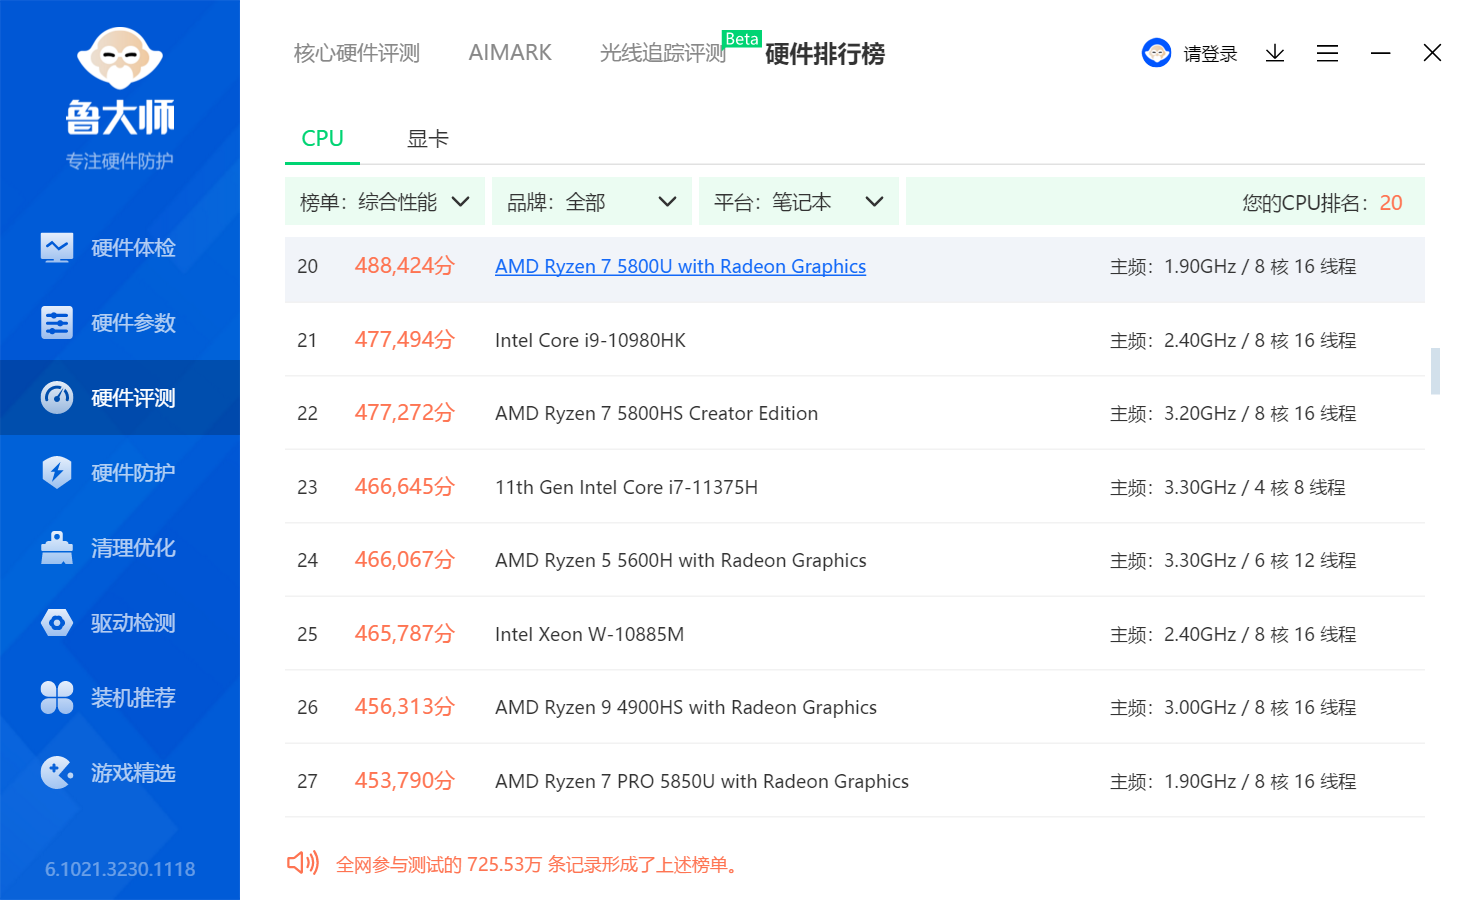Select AMD Ryzen 7 5800HS Creator Edition
Image resolution: width=1470 pixels, height=900 pixels.
(x=855, y=413)
